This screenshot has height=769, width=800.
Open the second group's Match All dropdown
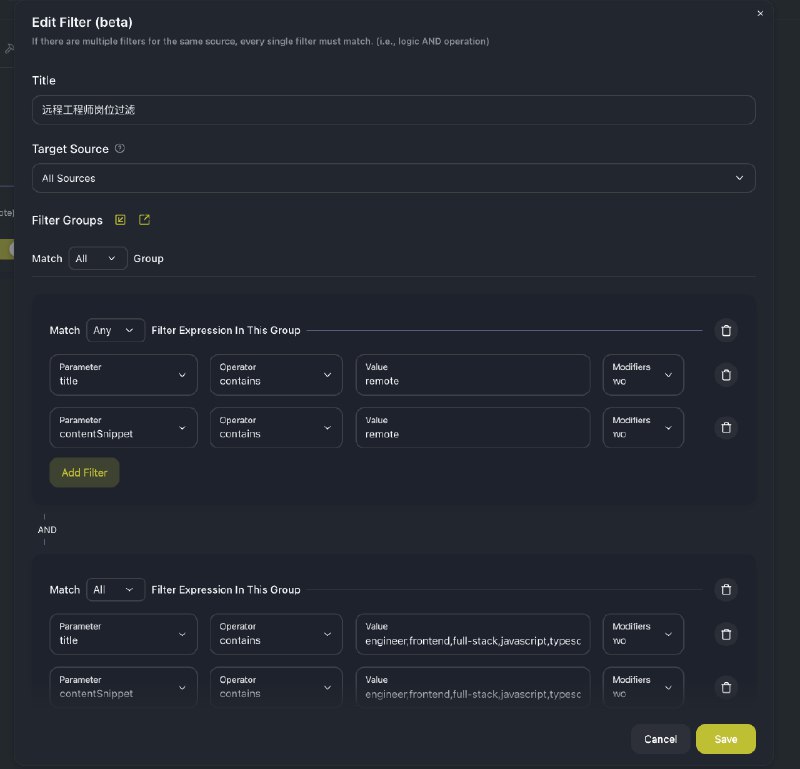click(x=115, y=590)
